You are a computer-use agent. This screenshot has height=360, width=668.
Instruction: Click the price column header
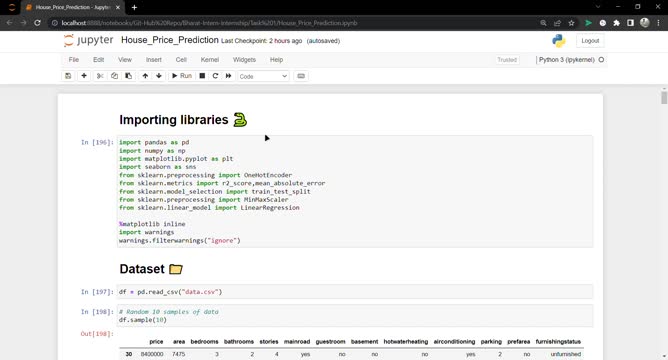(156, 342)
